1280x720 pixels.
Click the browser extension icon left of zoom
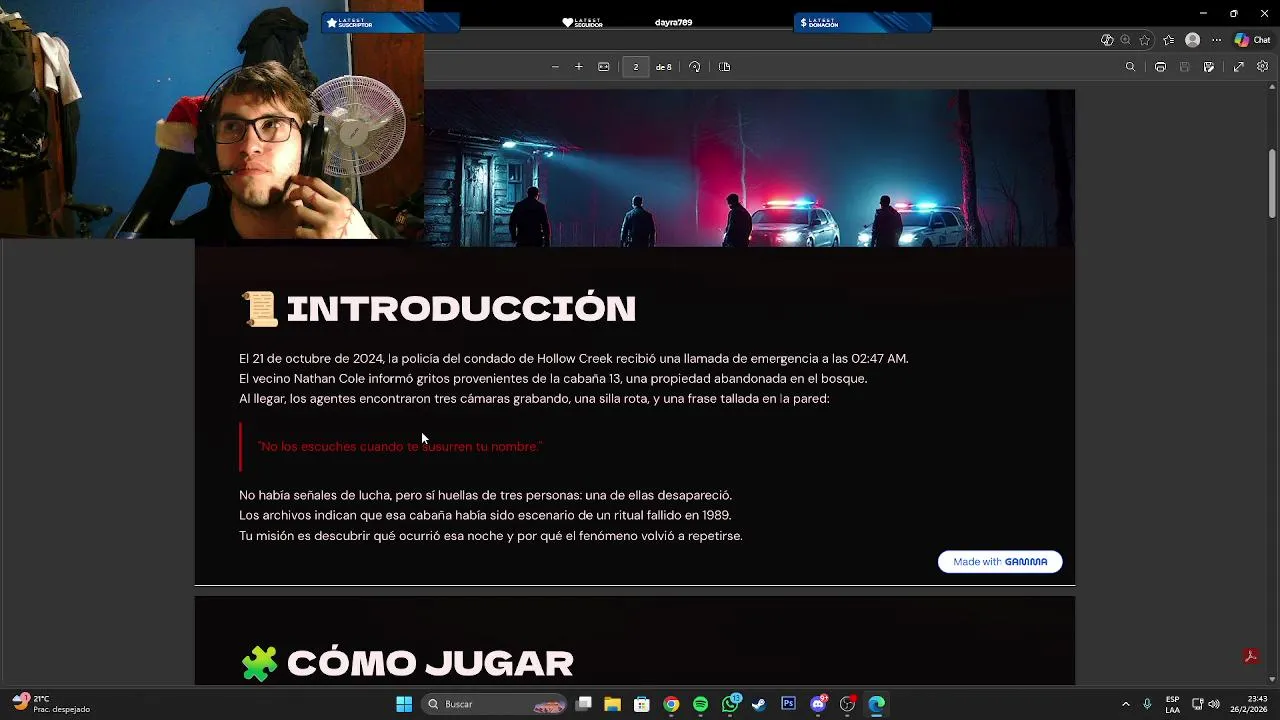tap(1107, 40)
